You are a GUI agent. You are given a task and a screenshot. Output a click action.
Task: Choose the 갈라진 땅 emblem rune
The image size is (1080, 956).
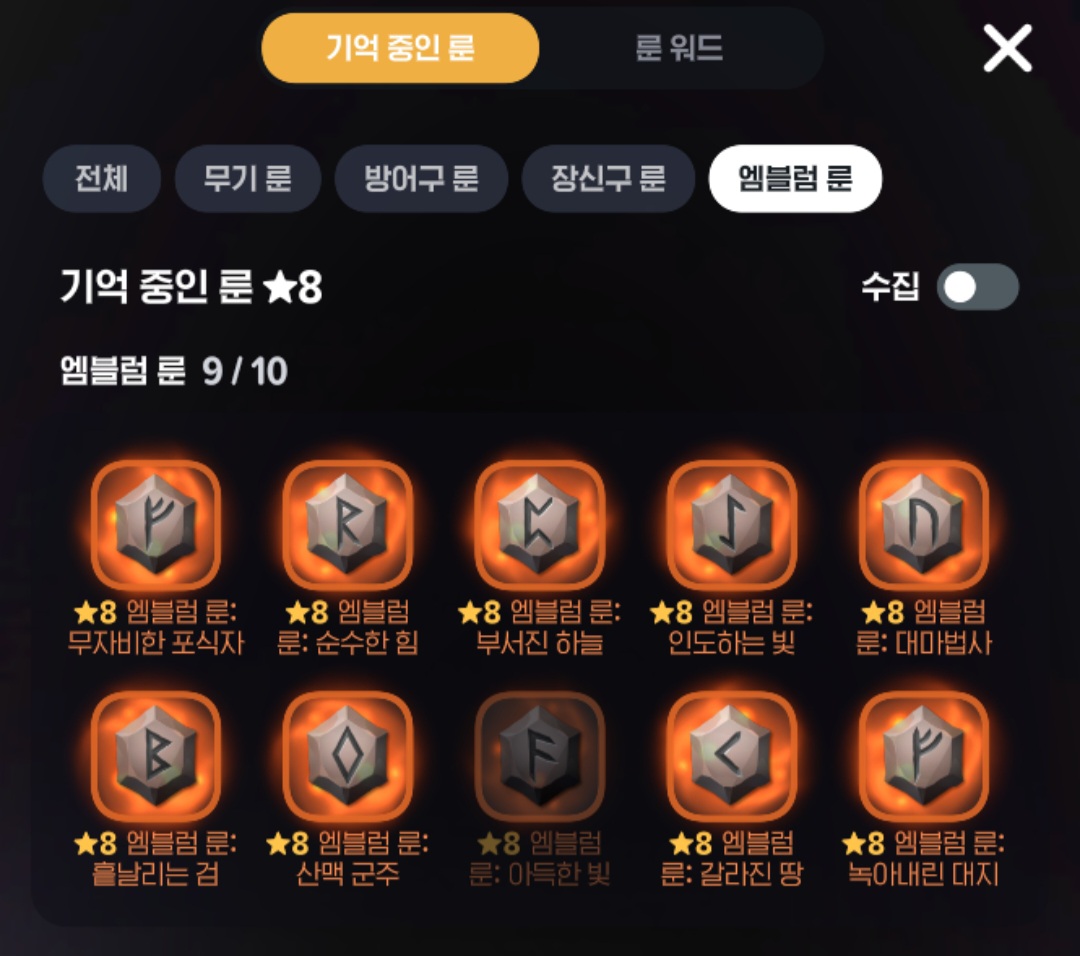coord(731,756)
